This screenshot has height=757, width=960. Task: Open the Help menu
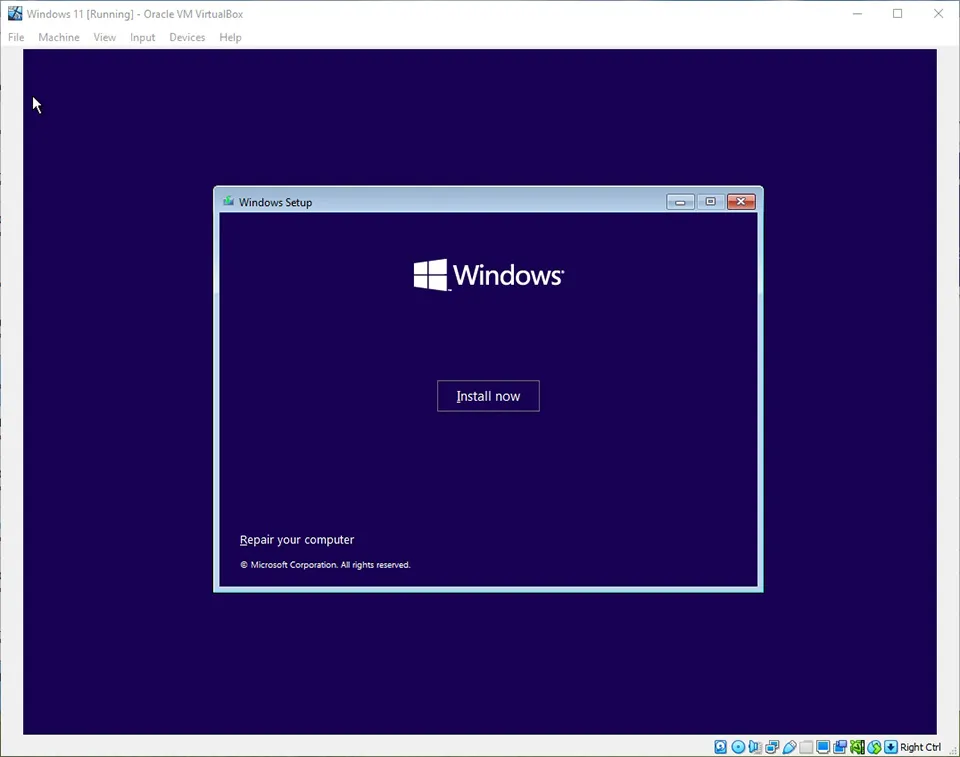point(230,37)
